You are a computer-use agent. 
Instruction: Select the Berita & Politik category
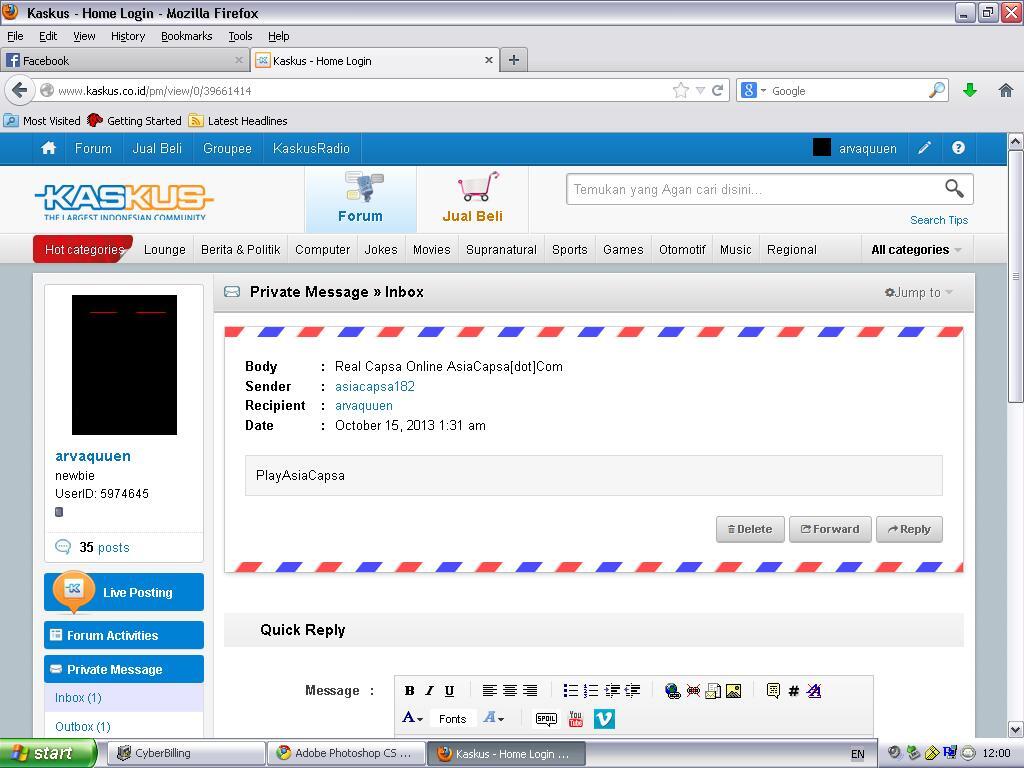click(240, 249)
